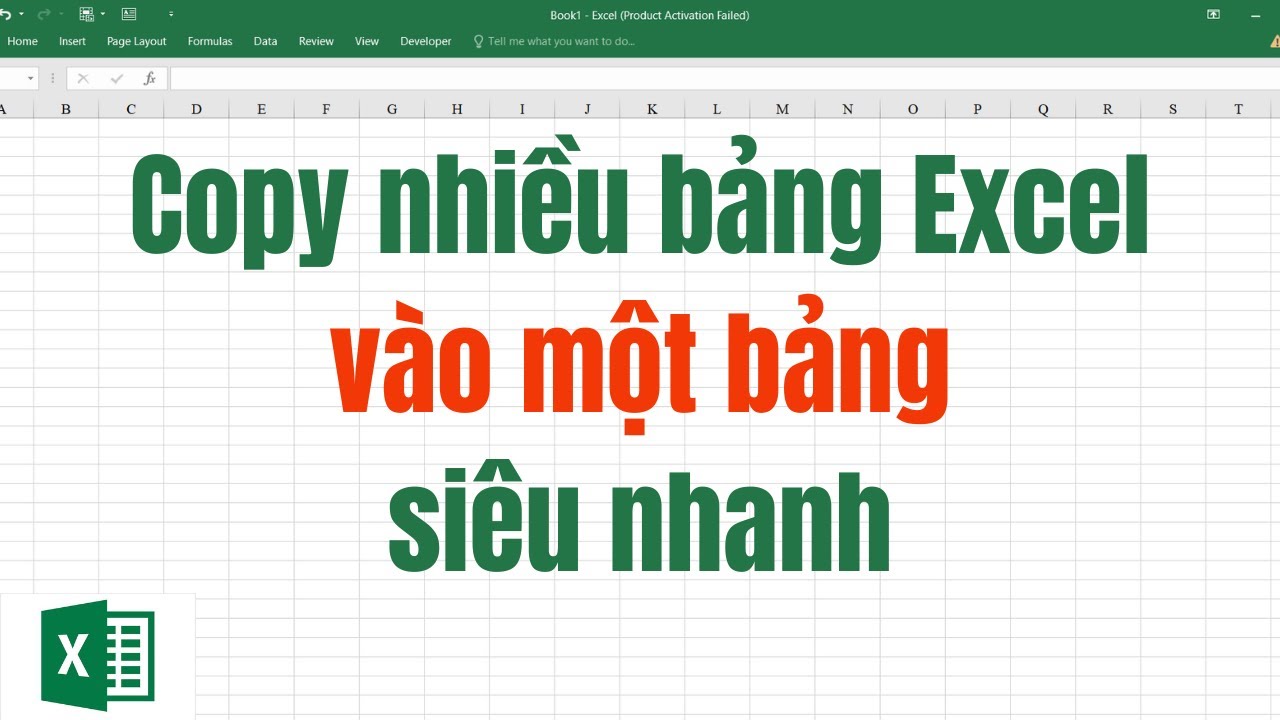Open Insert Function via the fx icon

[150, 78]
